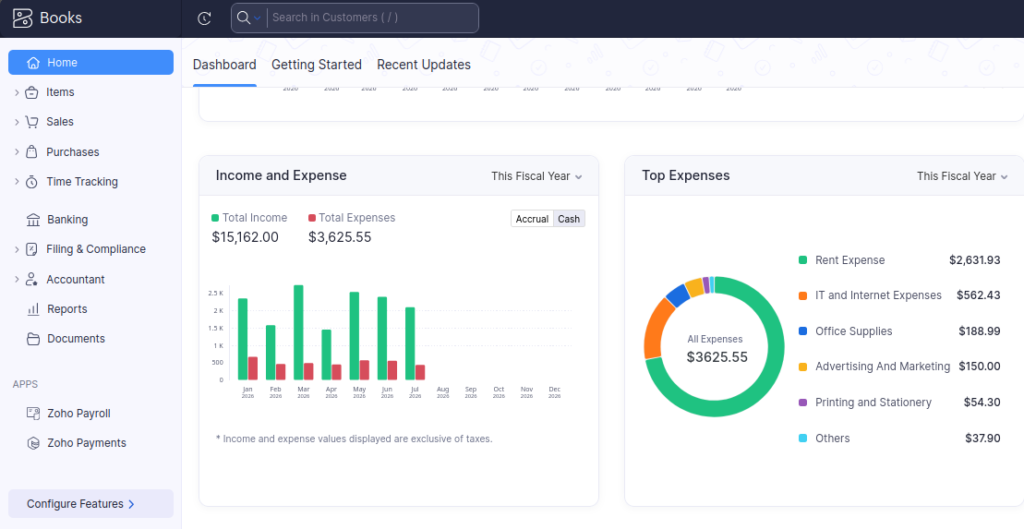Viewport: 1024px width, 529px height.
Task: Click the Configure Features button
Action: coord(91,504)
